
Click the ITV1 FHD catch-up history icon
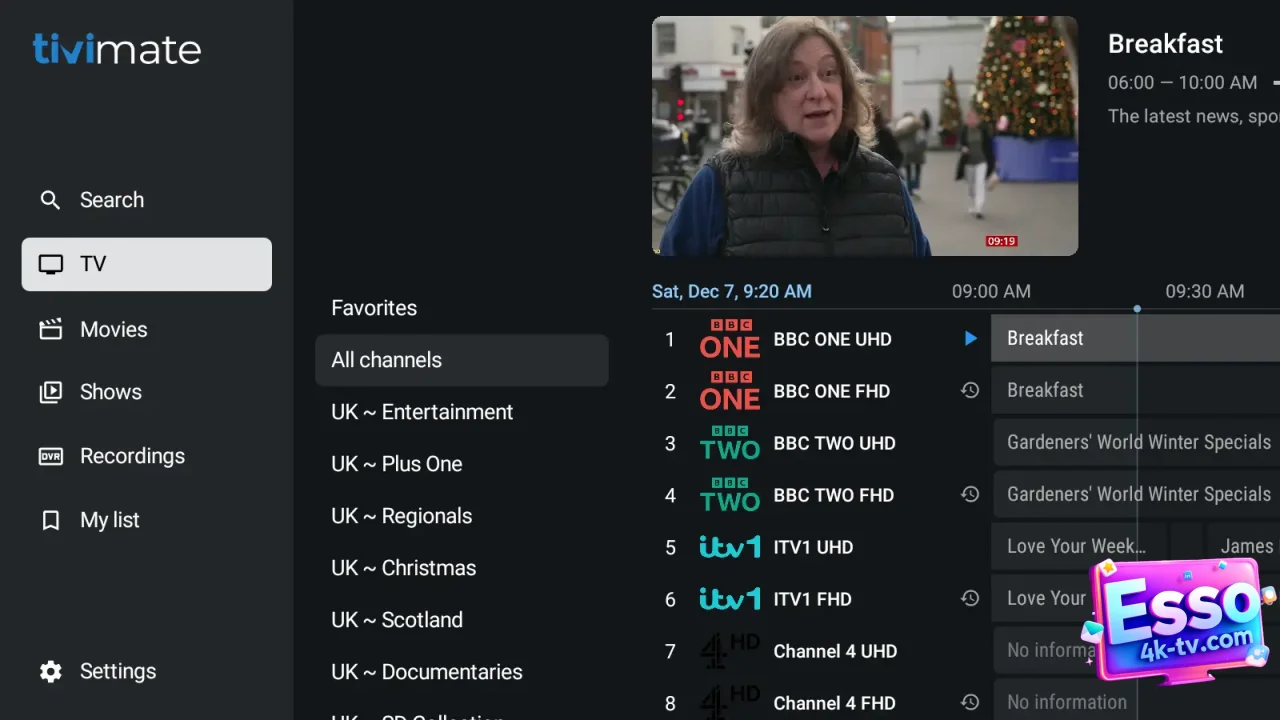tap(970, 599)
